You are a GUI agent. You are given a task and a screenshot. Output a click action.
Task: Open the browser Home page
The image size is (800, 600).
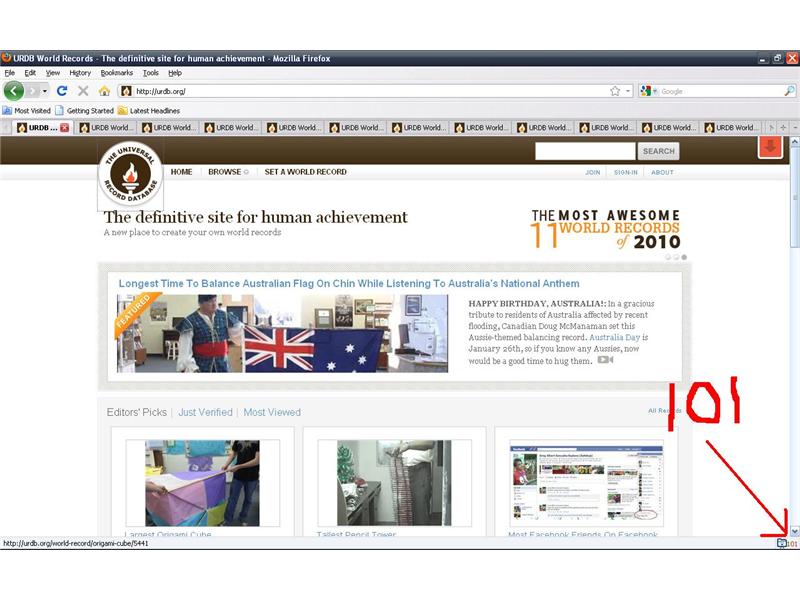pos(104,90)
